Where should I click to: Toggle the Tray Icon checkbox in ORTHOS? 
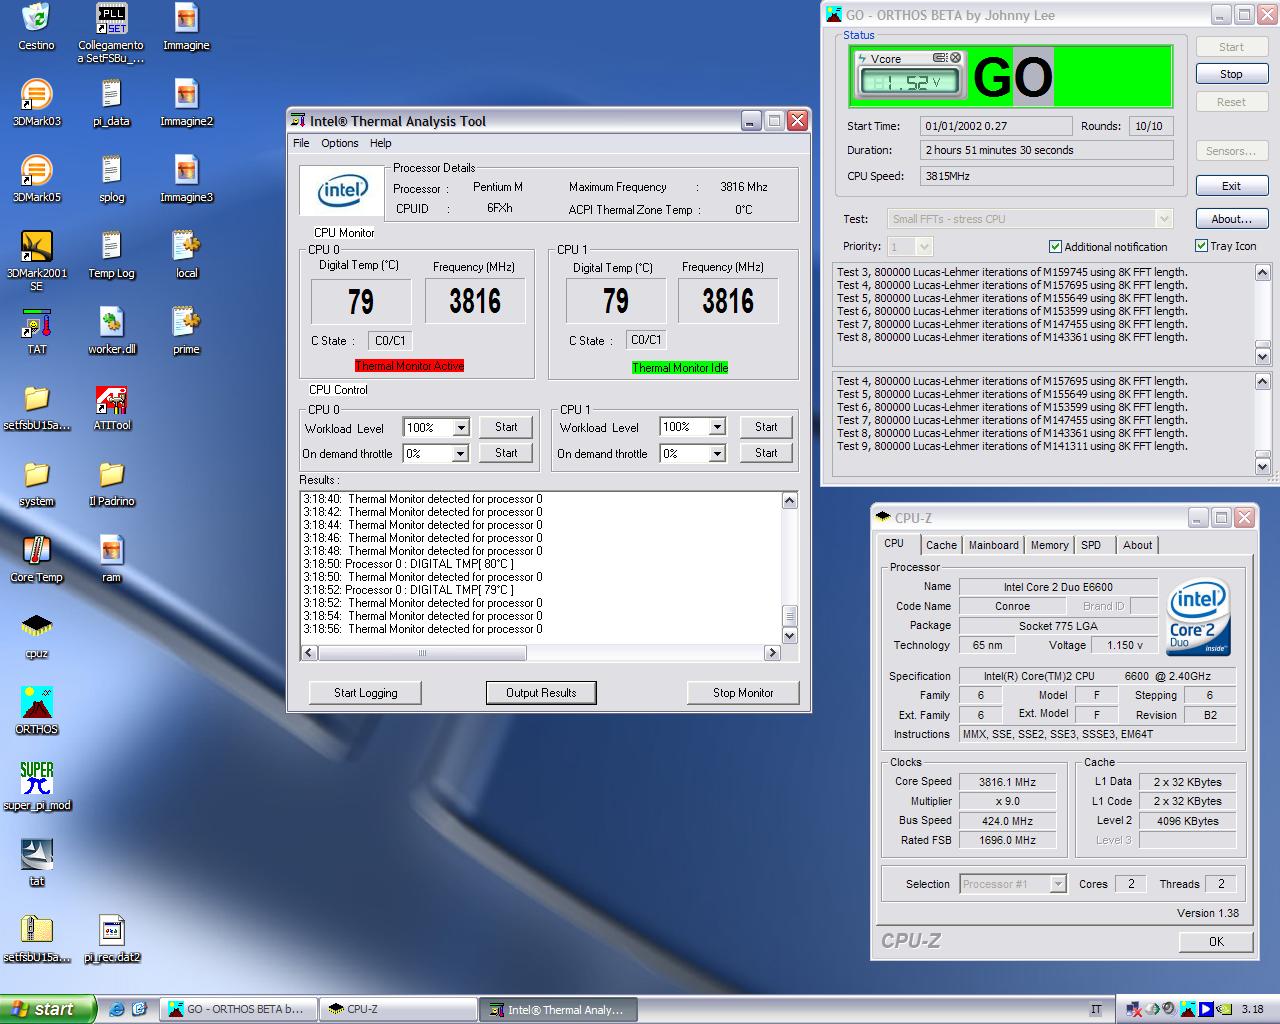pos(1201,246)
